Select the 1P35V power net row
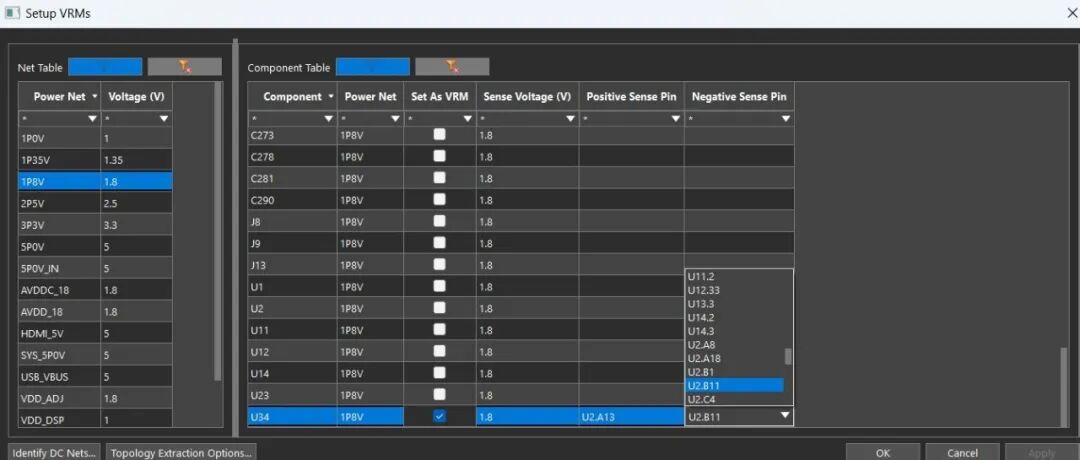This screenshot has width=1080, height=460. point(95,160)
